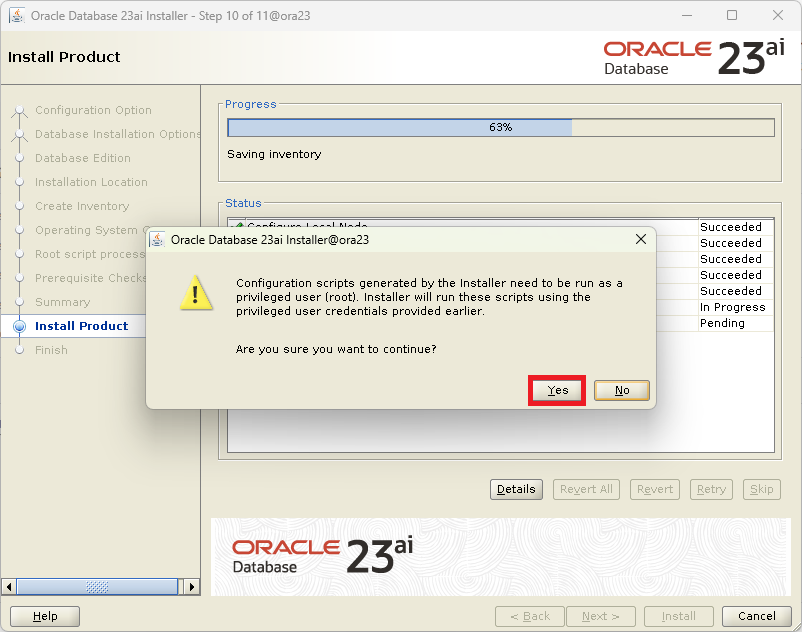The height and width of the screenshot is (632, 802).
Task: Click the left arrow of sidebar scrollbar
Action: point(9,586)
